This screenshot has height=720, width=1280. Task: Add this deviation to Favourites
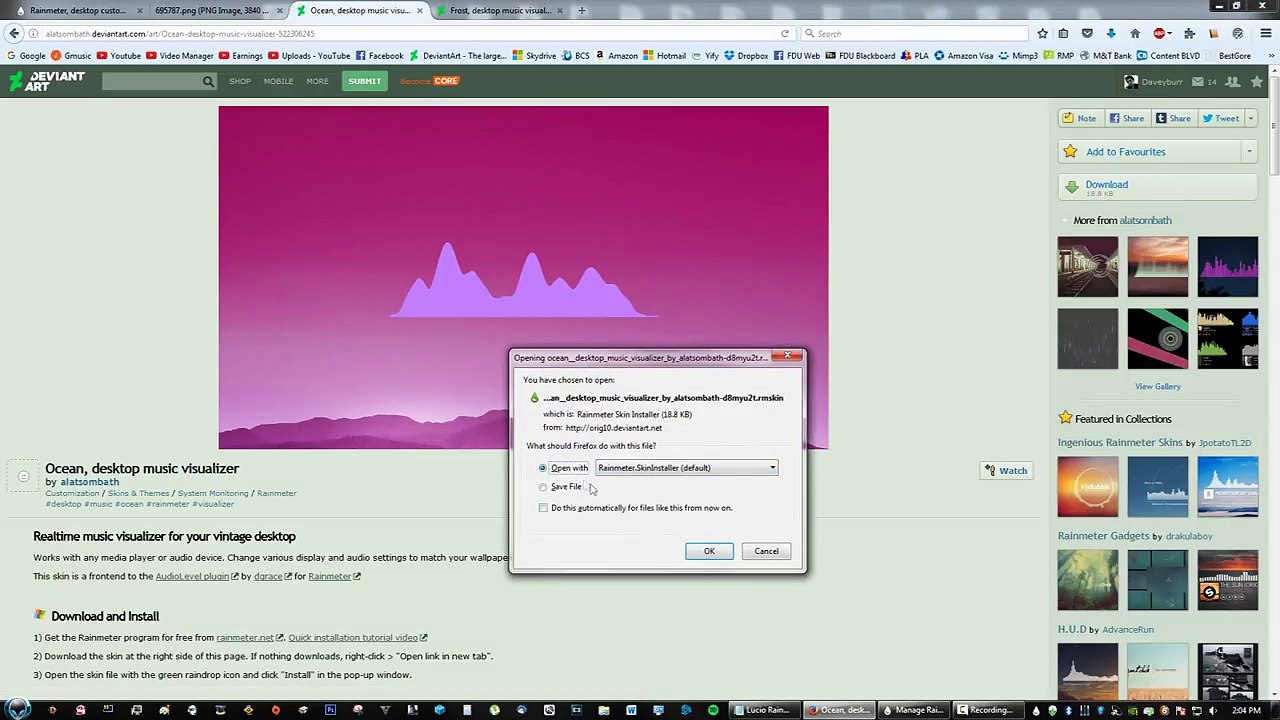1150,152
